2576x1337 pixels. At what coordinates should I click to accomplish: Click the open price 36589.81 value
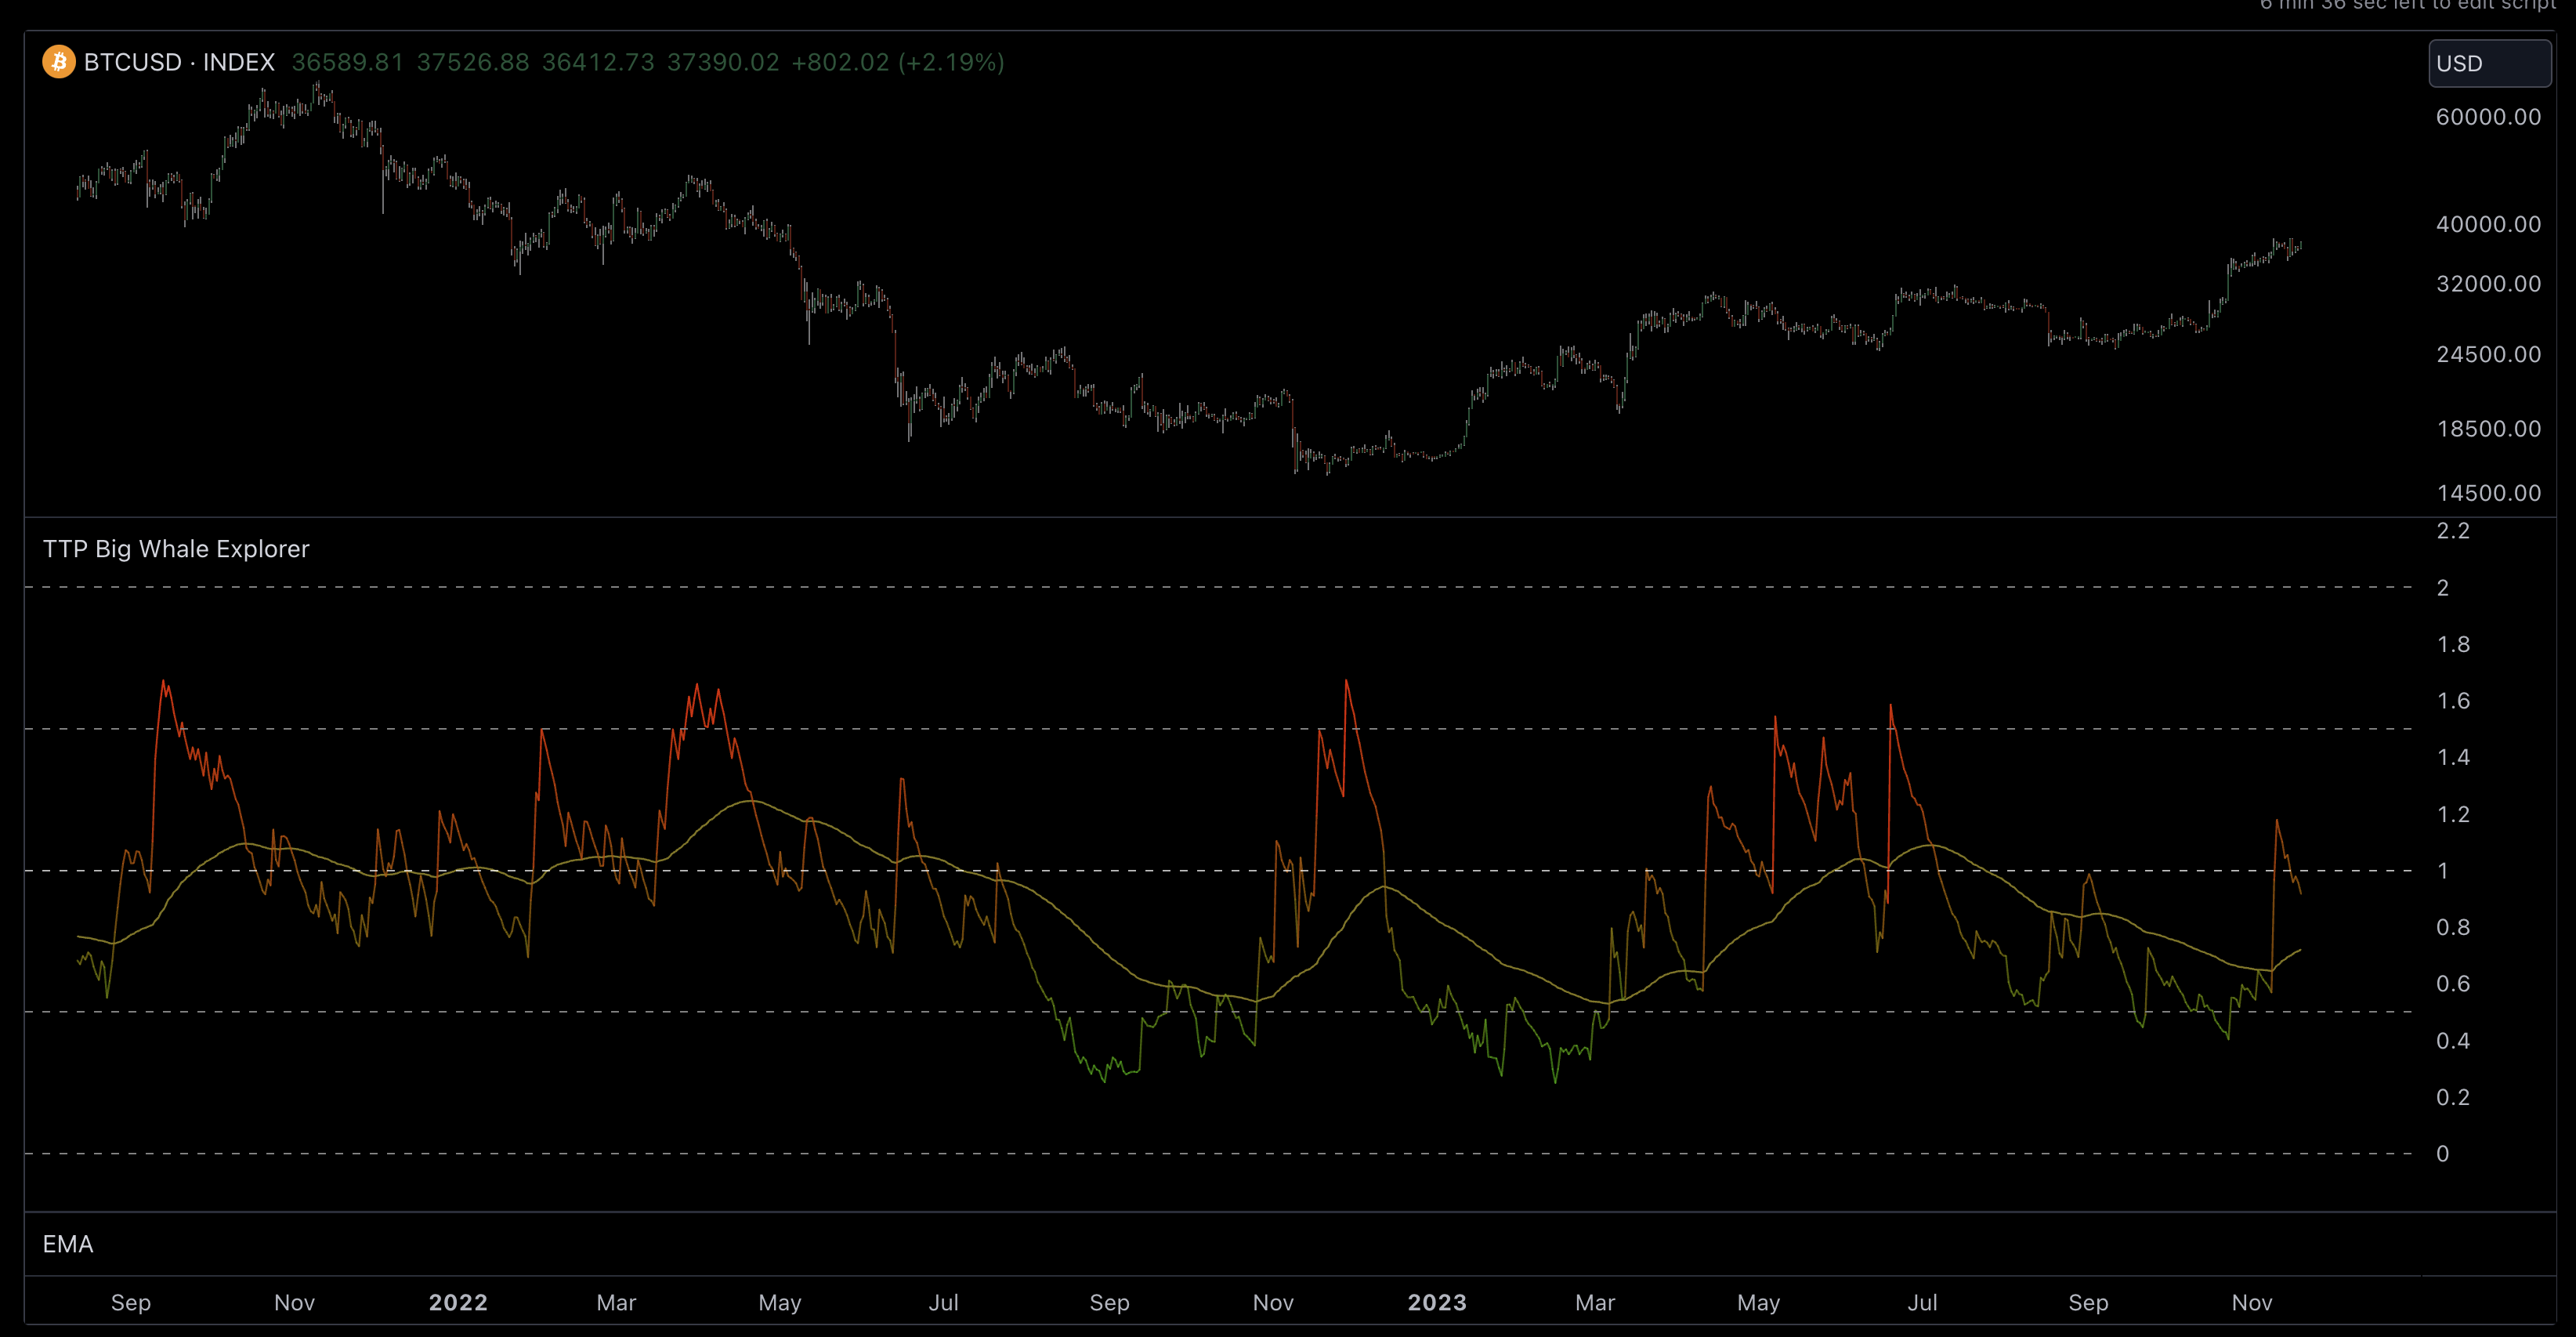(347, 62)
